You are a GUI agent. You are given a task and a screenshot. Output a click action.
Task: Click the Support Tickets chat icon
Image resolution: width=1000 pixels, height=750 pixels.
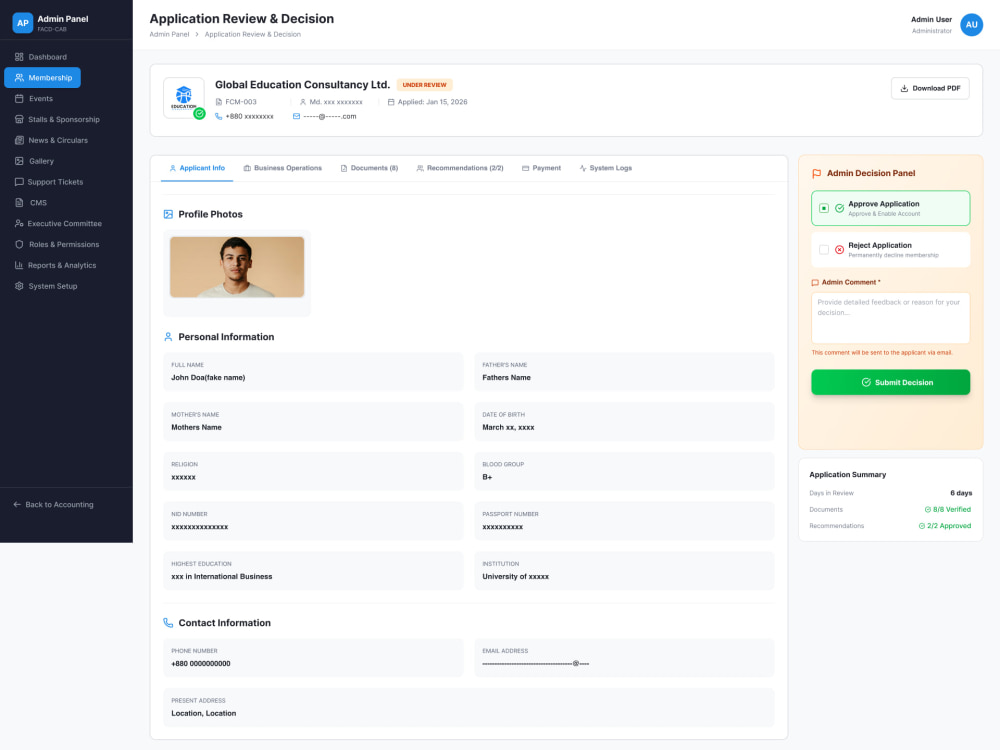point(19,182)
